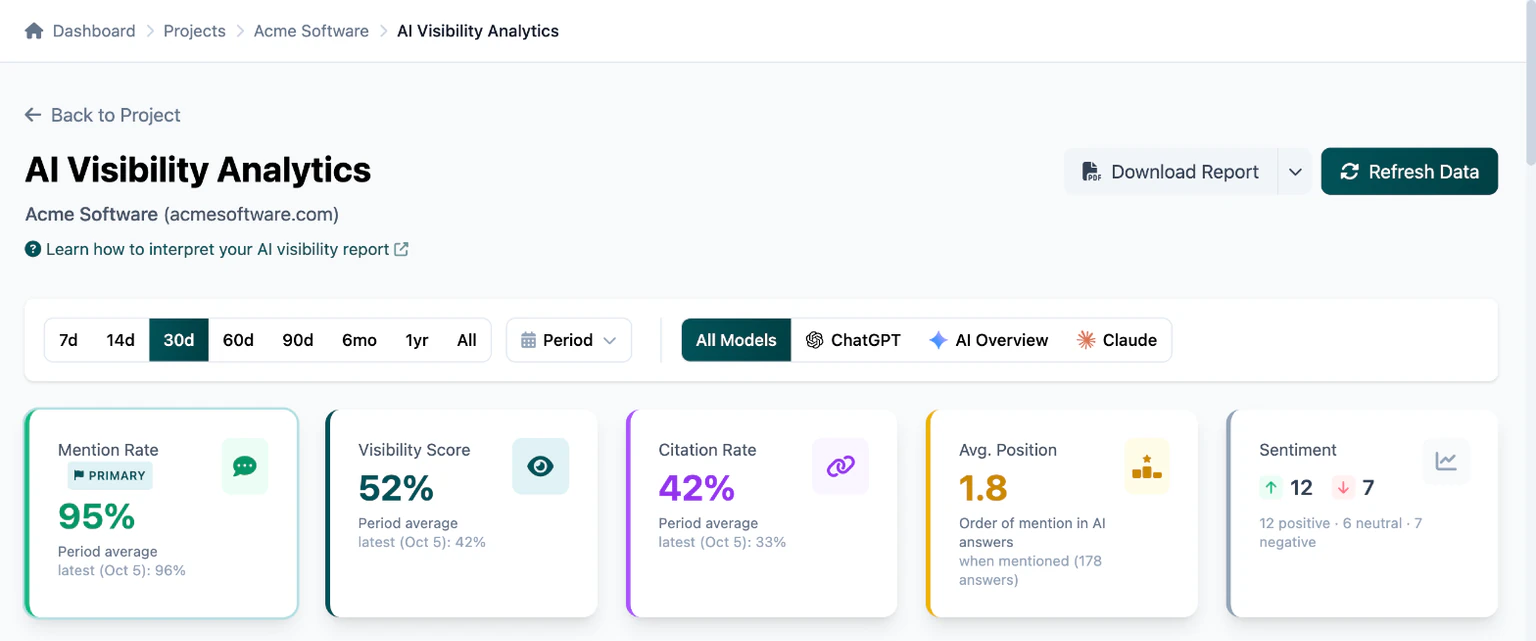Click the back arrow icon
Image resolution: width=1536 pixels, height=641 pixels.
pos(34,115)
